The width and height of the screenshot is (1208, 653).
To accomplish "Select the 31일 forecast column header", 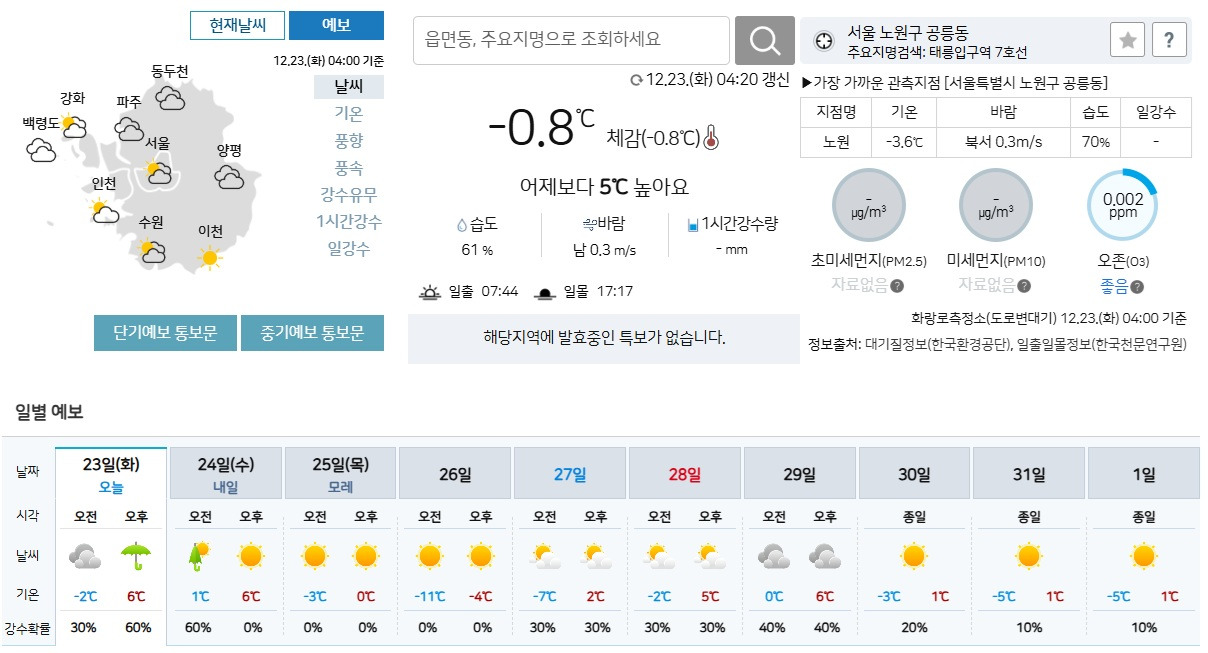I will click(x=1029, y=474).
